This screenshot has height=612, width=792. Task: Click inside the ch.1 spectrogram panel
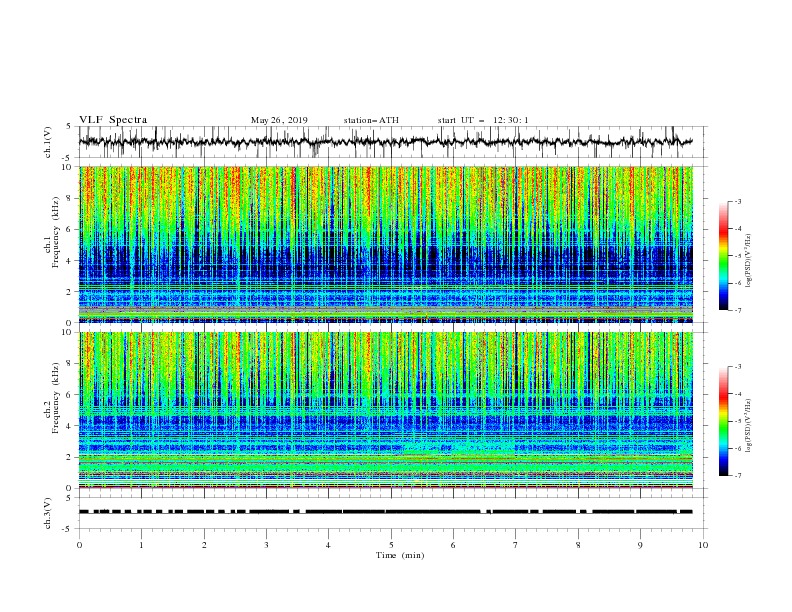coord(385,244)
